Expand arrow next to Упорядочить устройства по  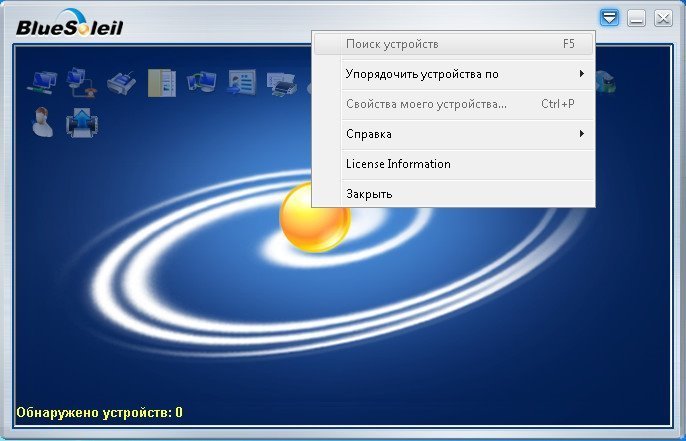[x=581, y=74]
